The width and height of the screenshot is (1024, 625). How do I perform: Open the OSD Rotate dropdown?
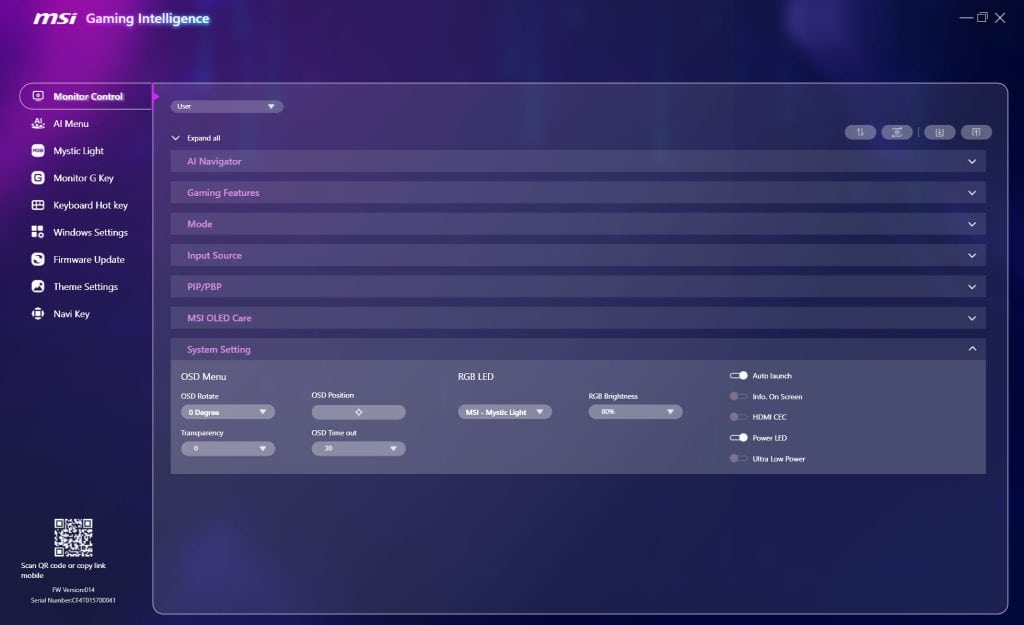coord(228,412)
